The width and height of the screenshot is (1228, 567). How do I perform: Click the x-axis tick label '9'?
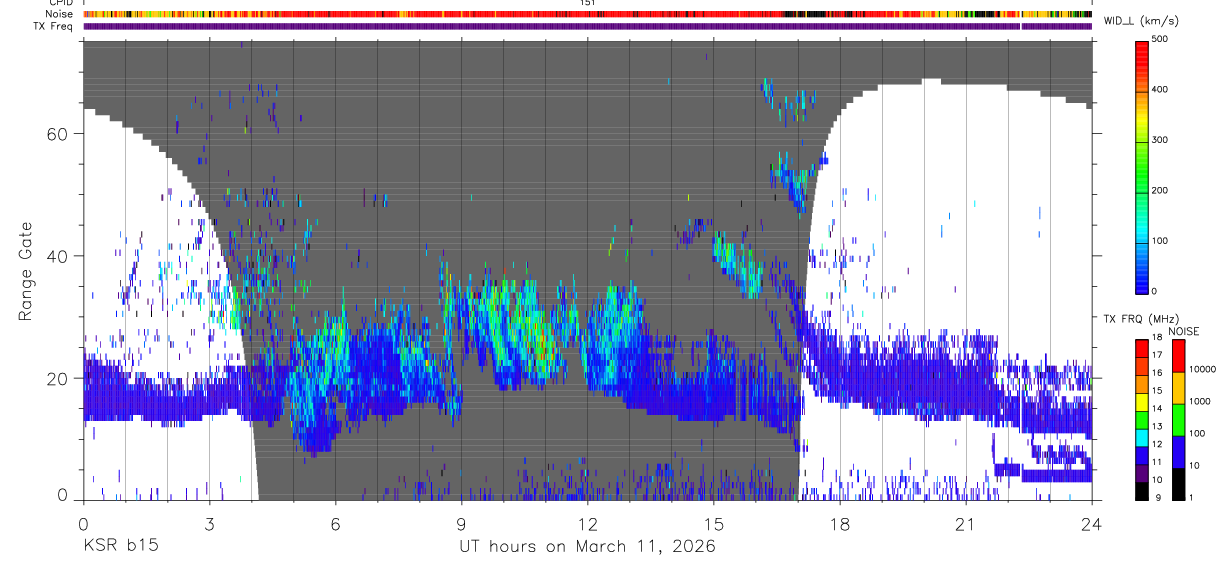(x=461, y=524)
